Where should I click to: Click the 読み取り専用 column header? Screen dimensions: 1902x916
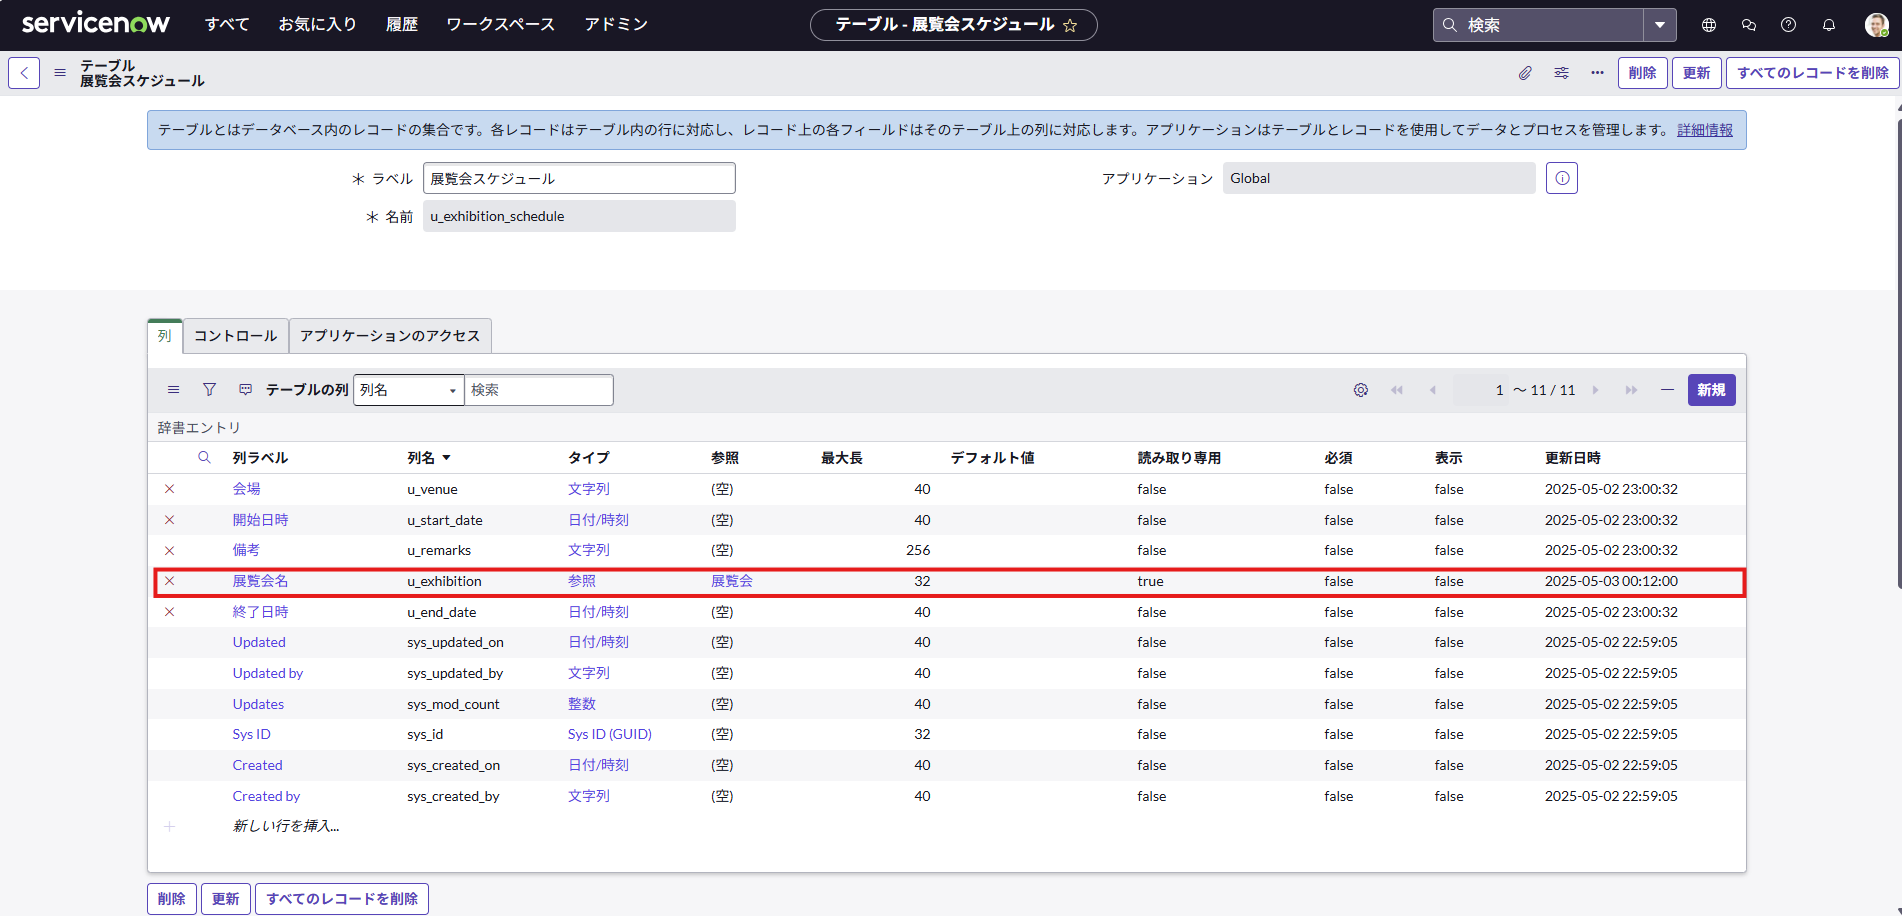[1179, 458]
